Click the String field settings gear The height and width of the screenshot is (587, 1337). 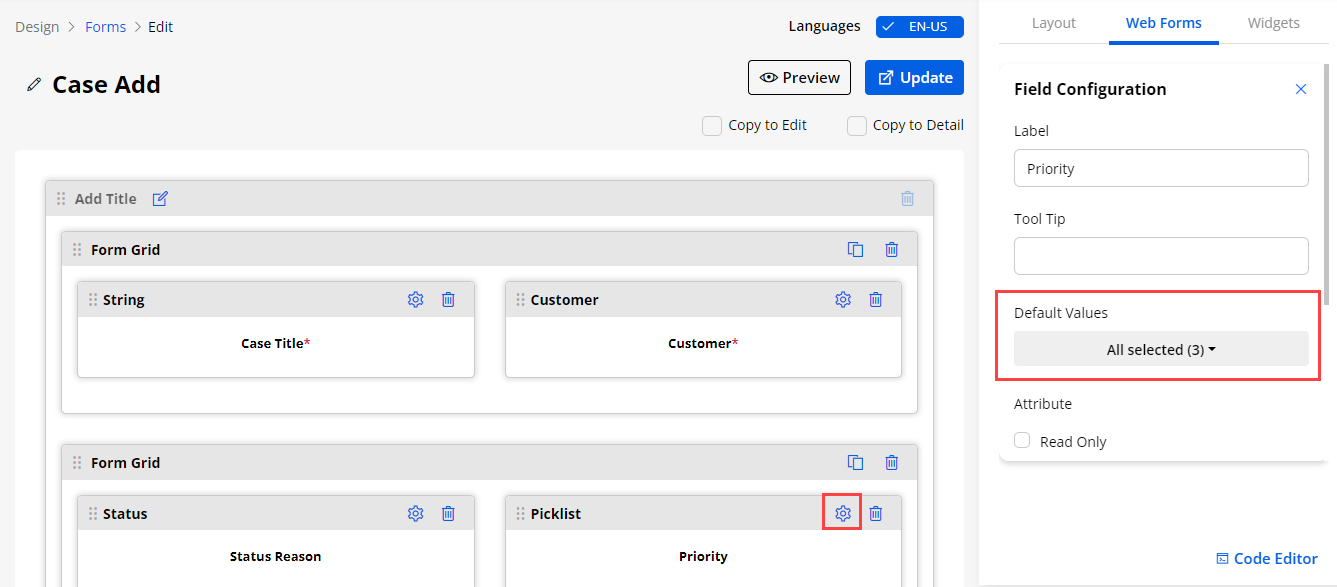(416, 299)
